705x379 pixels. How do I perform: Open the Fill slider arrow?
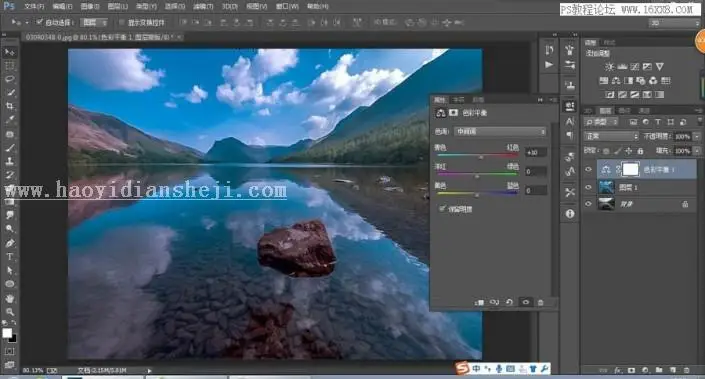point(697,151)
